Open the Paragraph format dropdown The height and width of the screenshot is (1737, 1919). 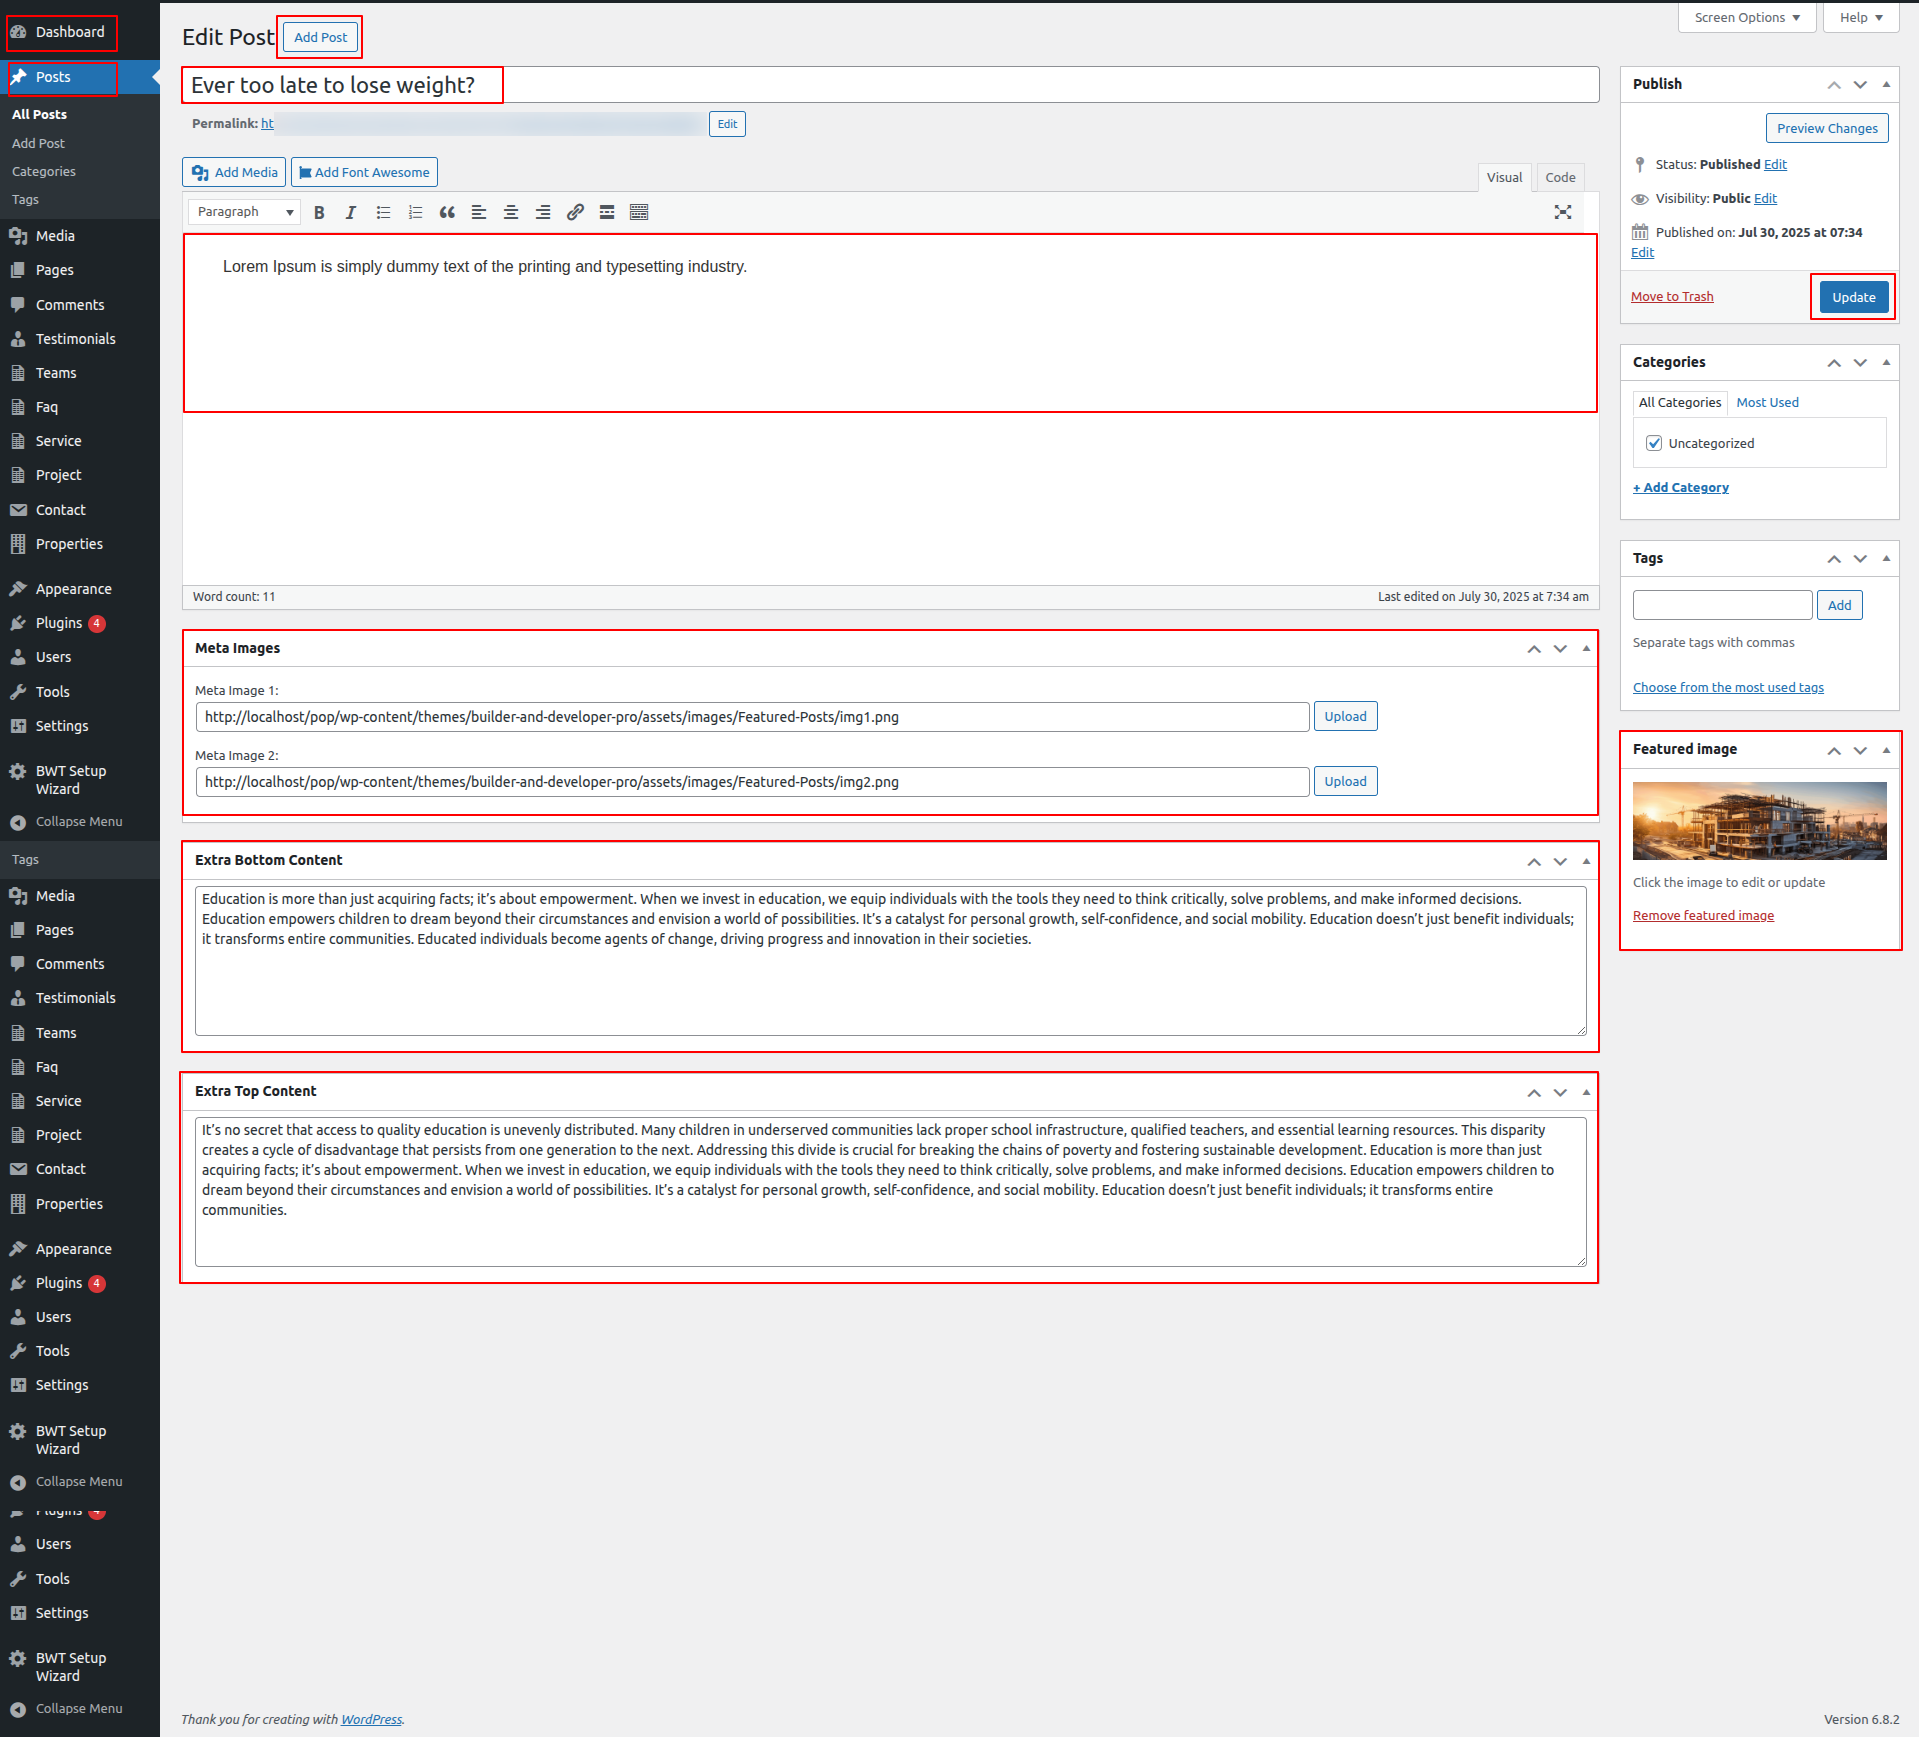[244, 212]
